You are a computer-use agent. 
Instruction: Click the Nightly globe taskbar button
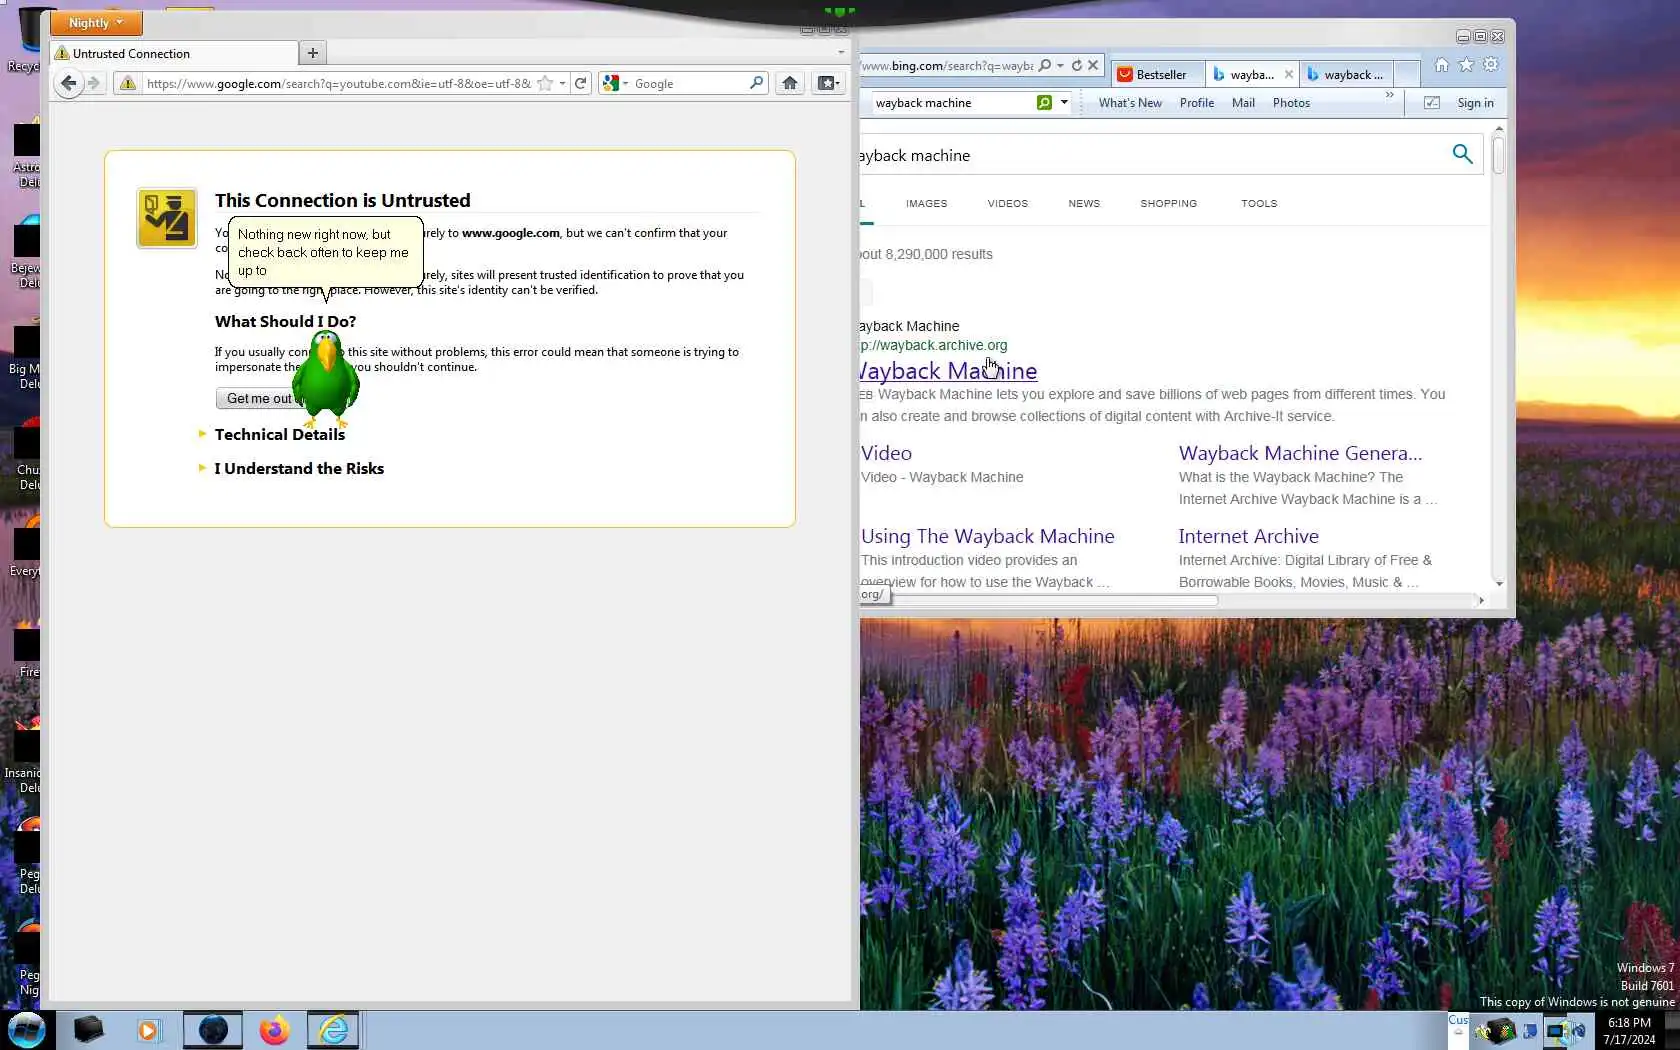click(x=213, y=1030)
